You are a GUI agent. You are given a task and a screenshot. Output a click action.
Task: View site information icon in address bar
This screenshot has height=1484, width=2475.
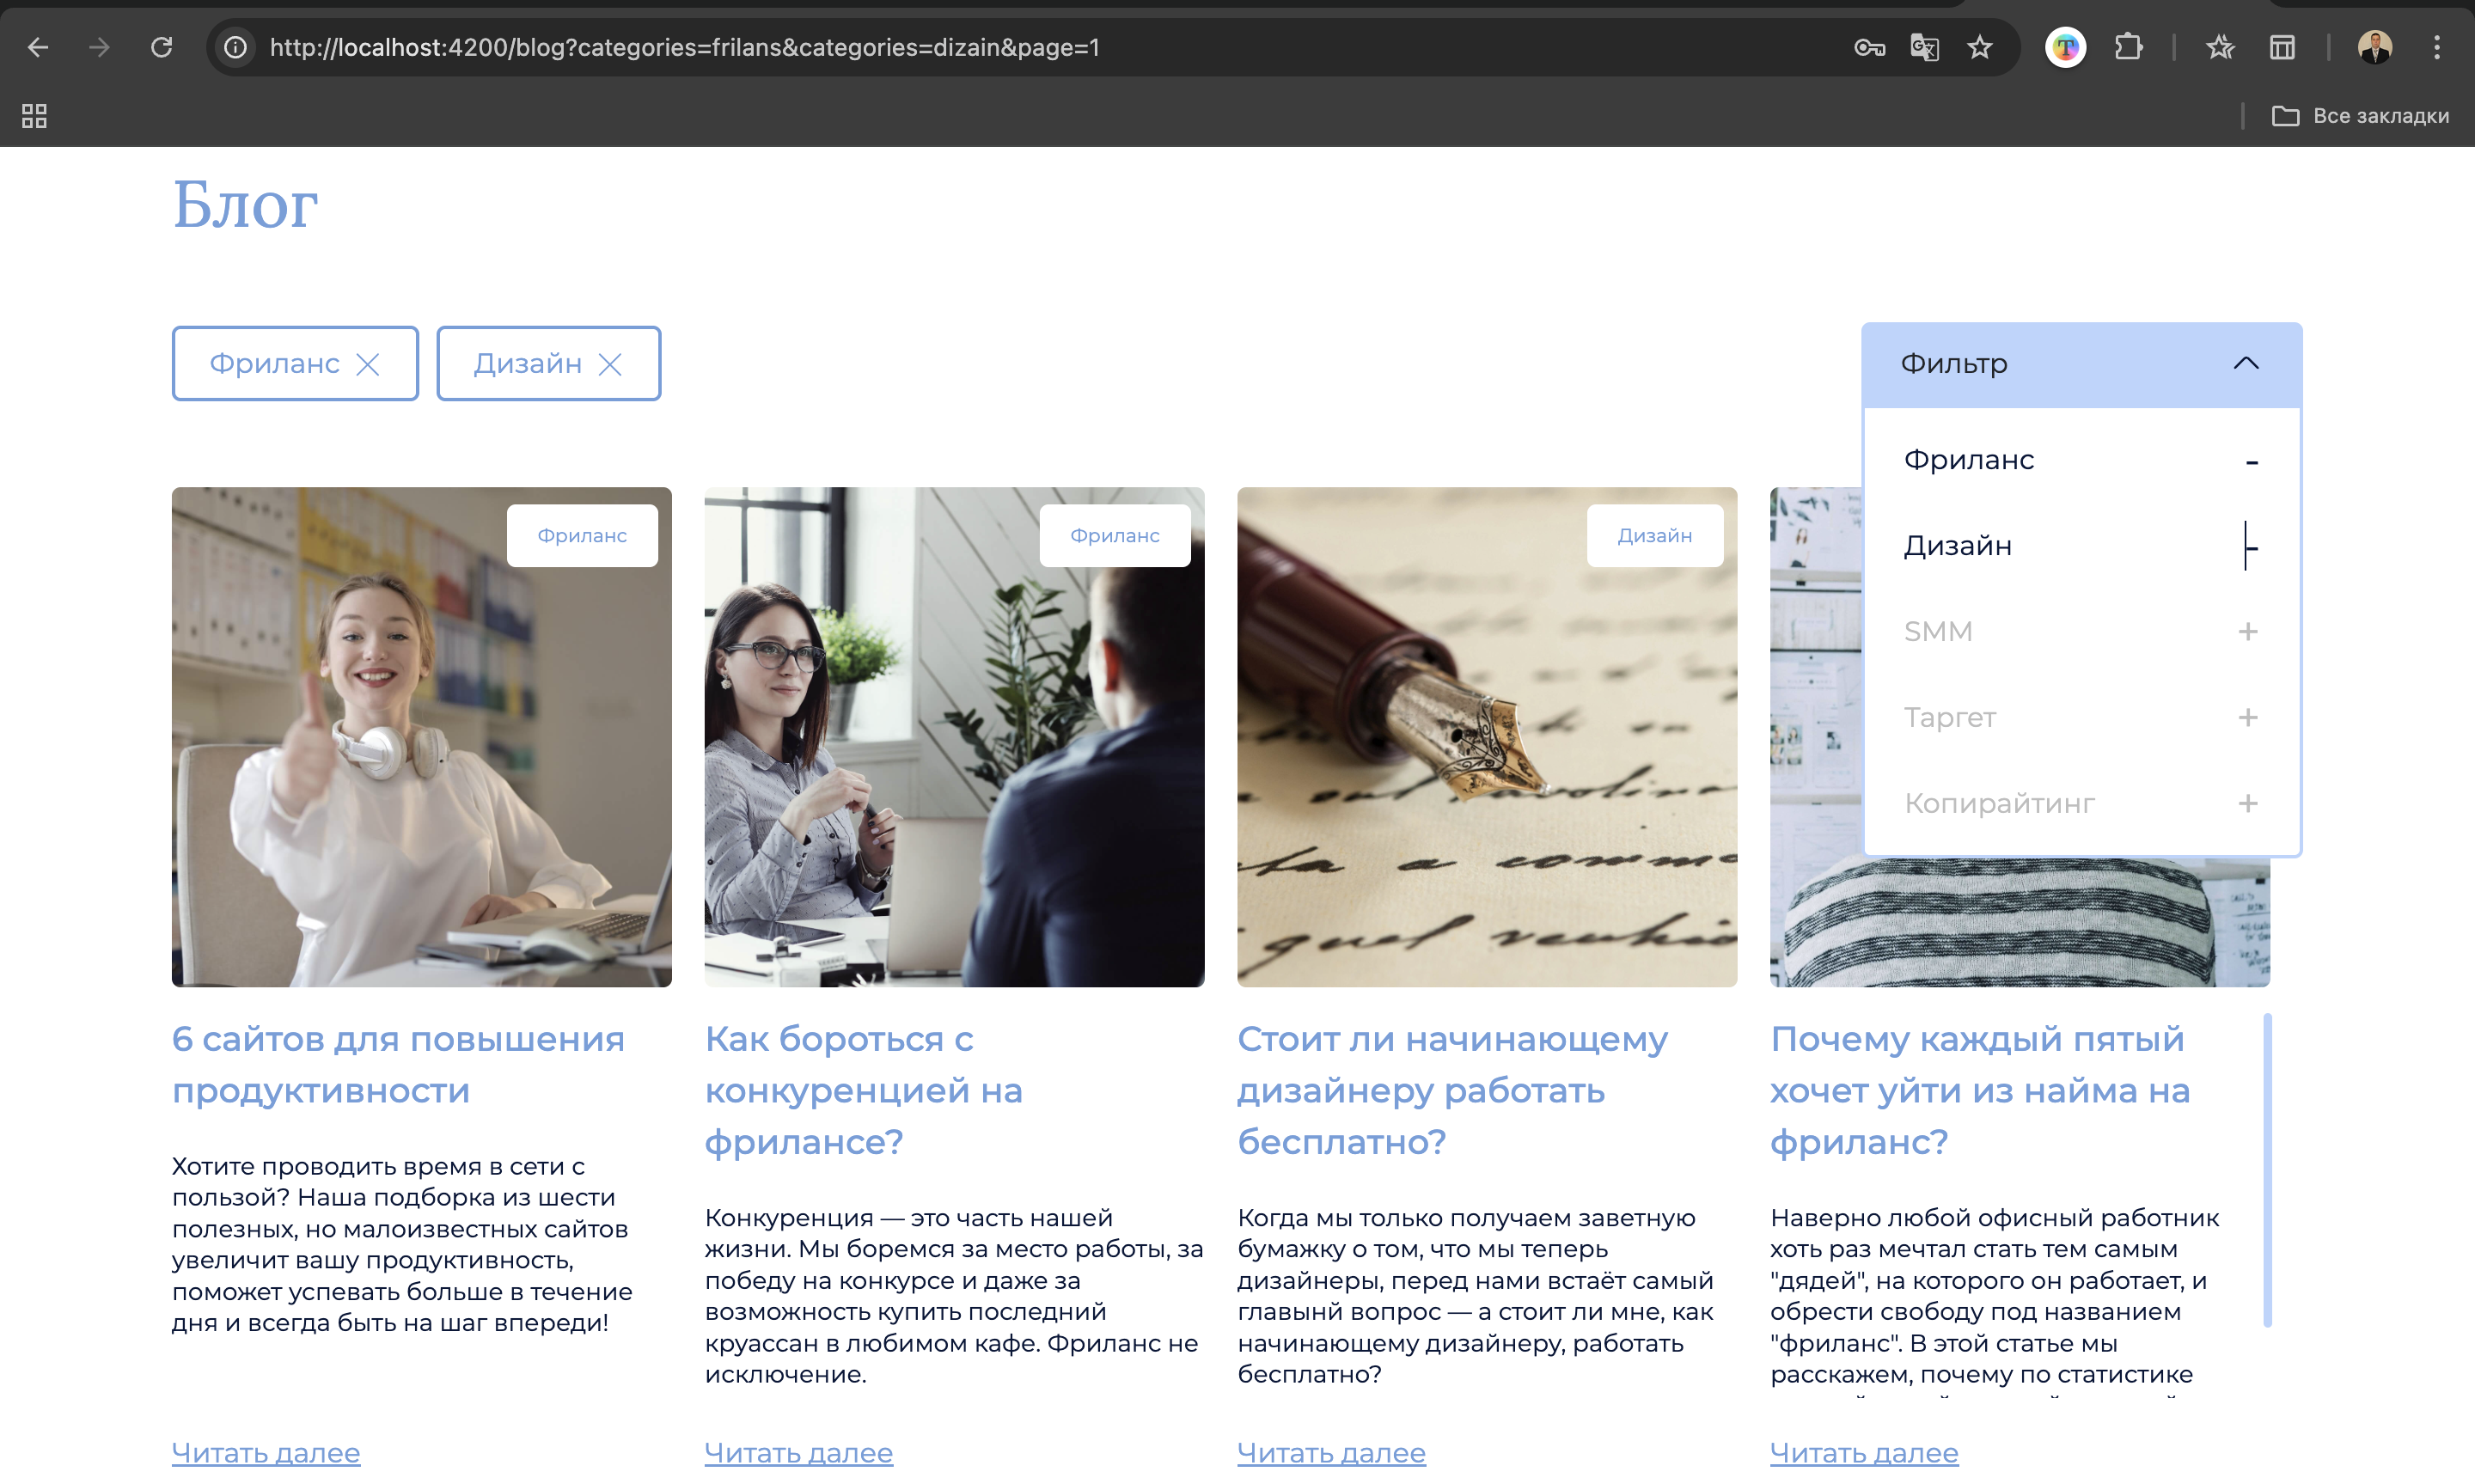pyautogui.click(x=235, y=47)
